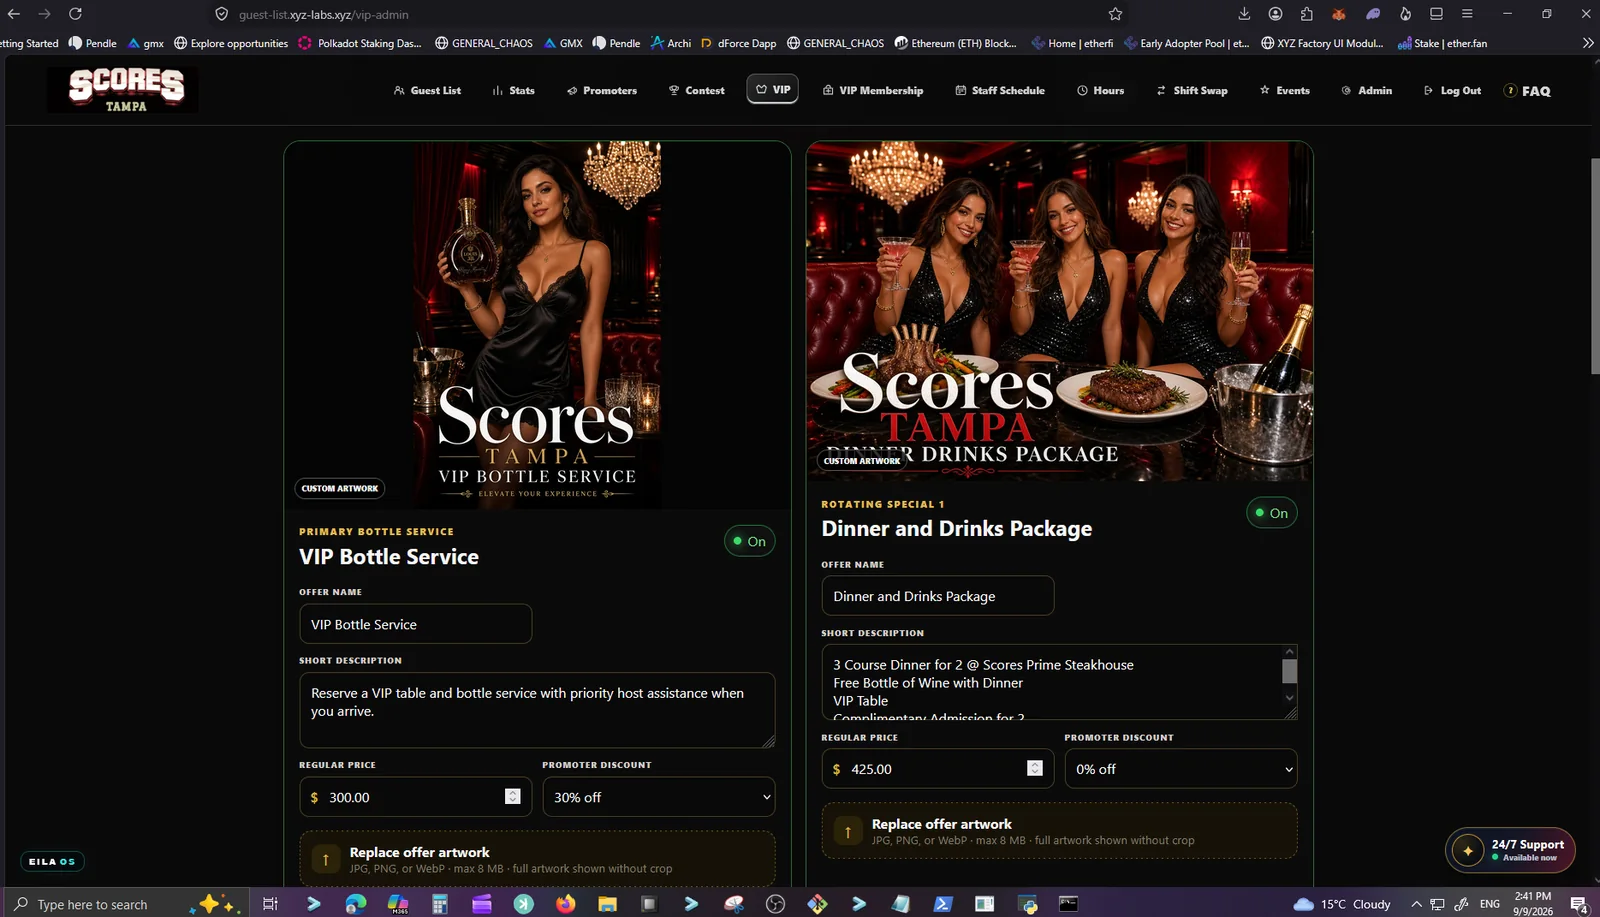This screenshot has width=1600, height=917.
Task: Show hidden system tray icons
Action: click(1416, 904)
